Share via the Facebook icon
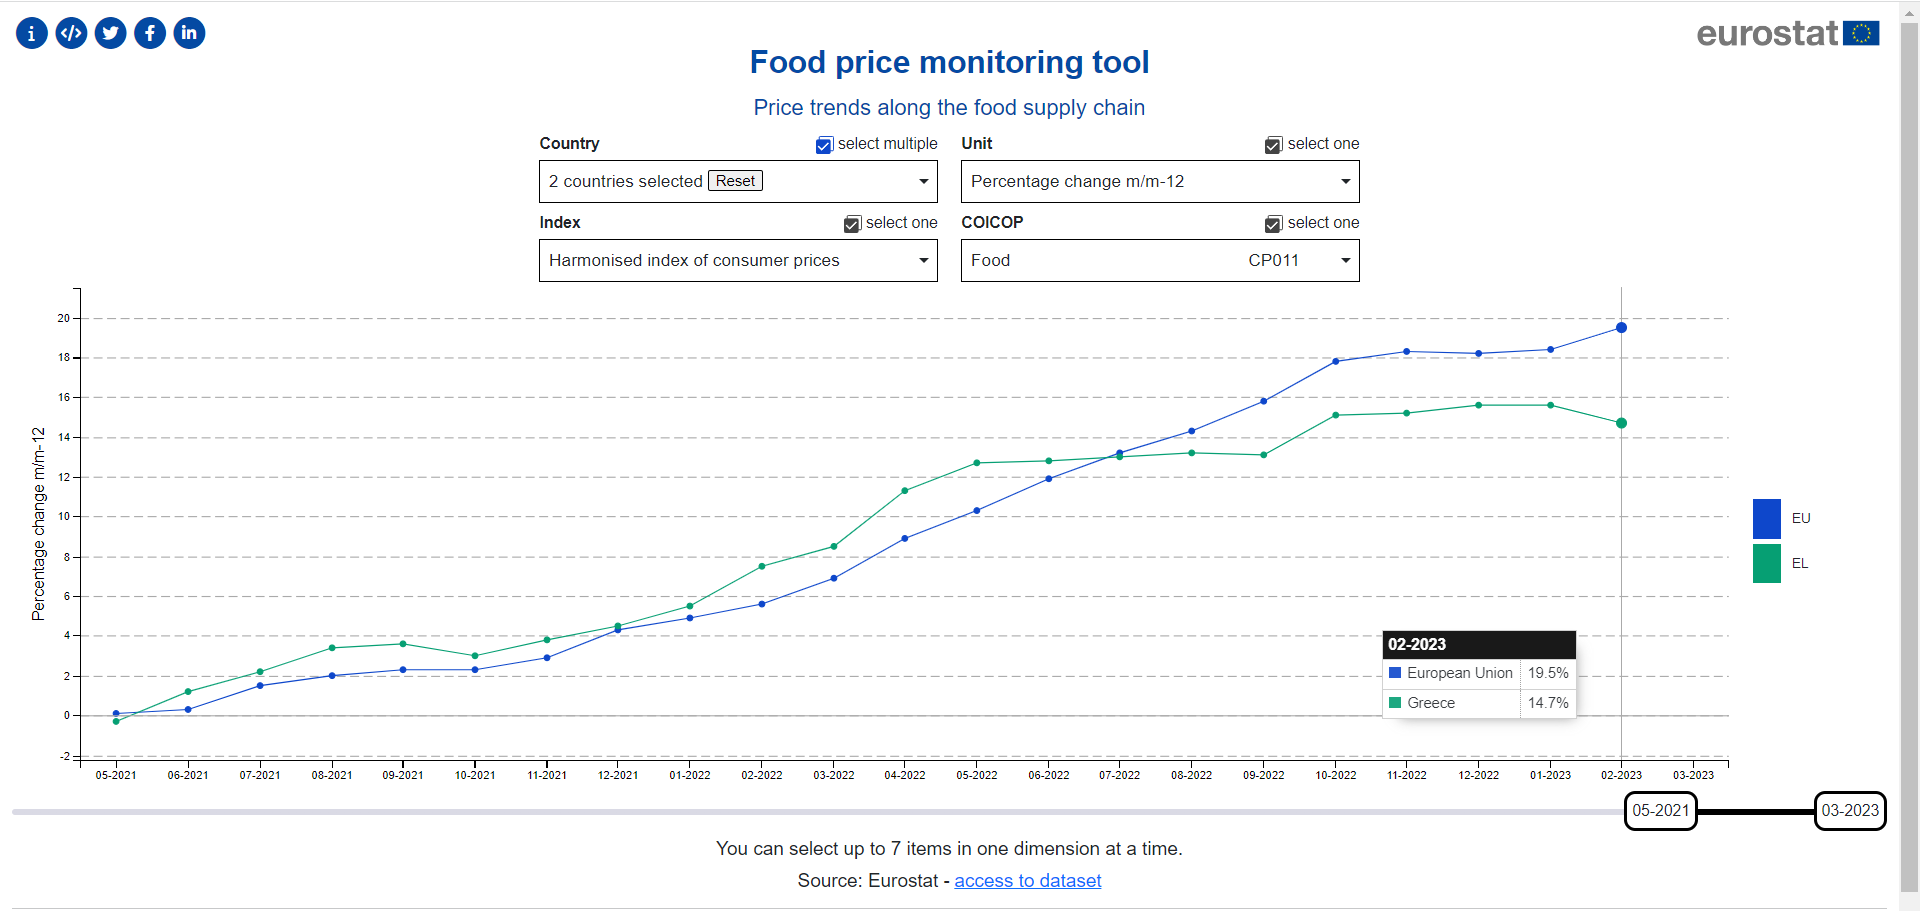 pyautogui.click(x=150, y=33)
